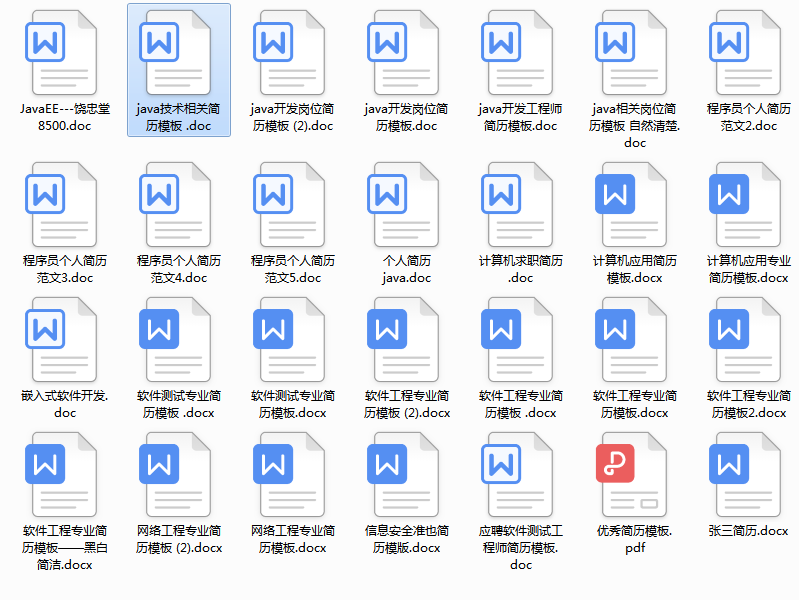The width and height of the screenshot is (799, 600).
Task: Select 程序员个人简历范文5.doc file icon
Action: point(289,204)
